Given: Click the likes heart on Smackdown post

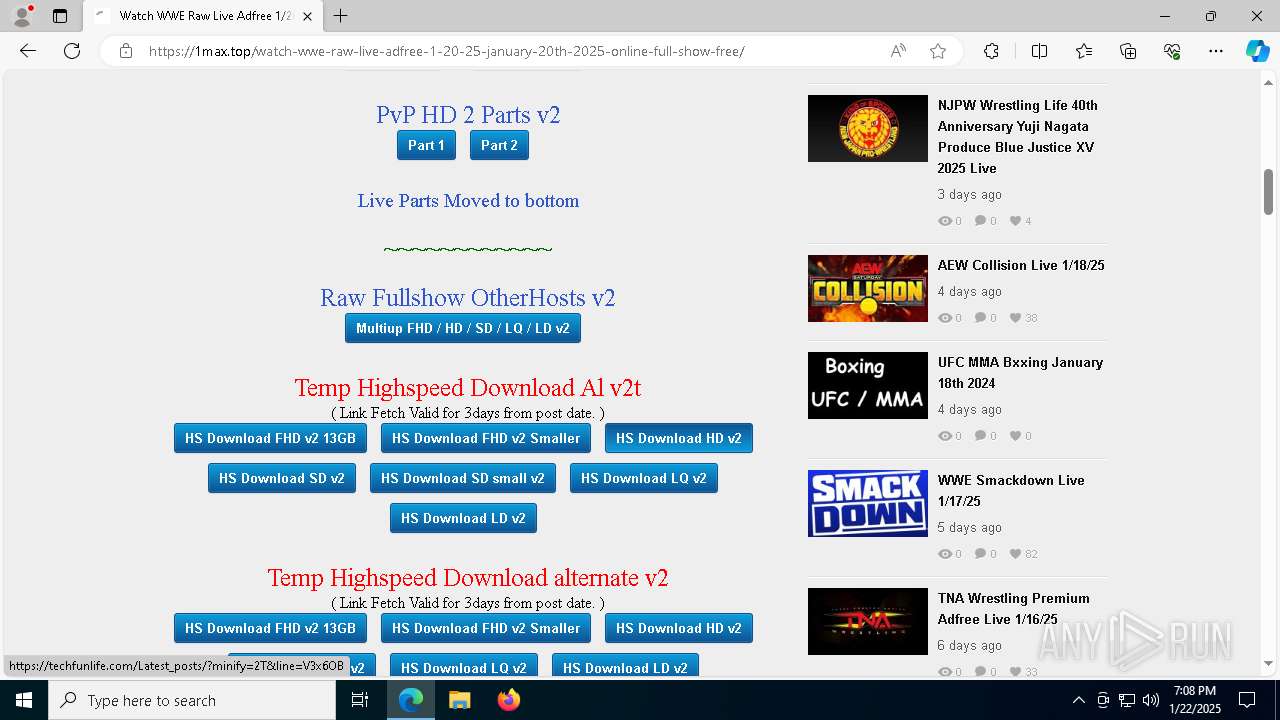Looking at the screenshot, I should 1016,554.
